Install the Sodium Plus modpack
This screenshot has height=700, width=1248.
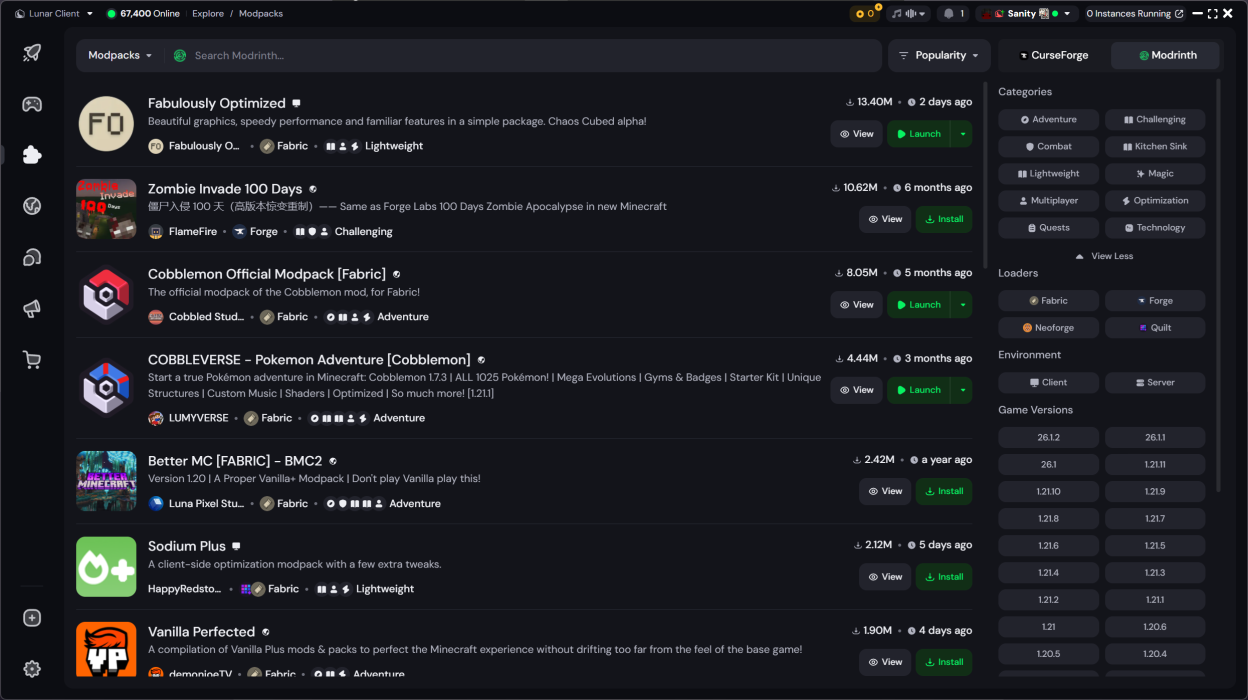[944, 577]
